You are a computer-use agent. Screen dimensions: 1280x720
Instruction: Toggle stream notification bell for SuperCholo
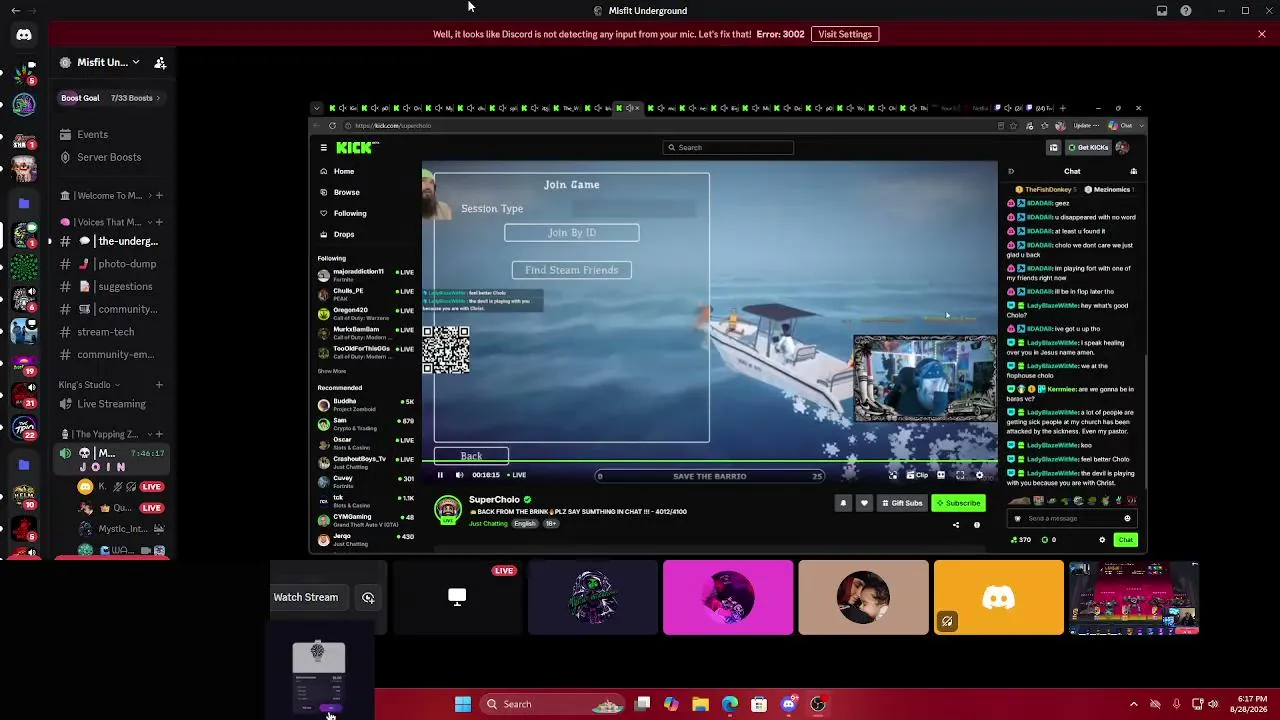843,503
